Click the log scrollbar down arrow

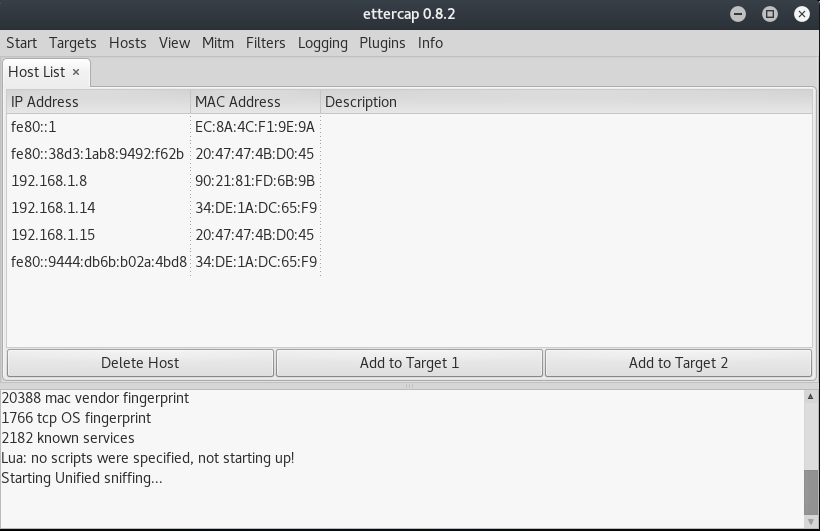811,522
